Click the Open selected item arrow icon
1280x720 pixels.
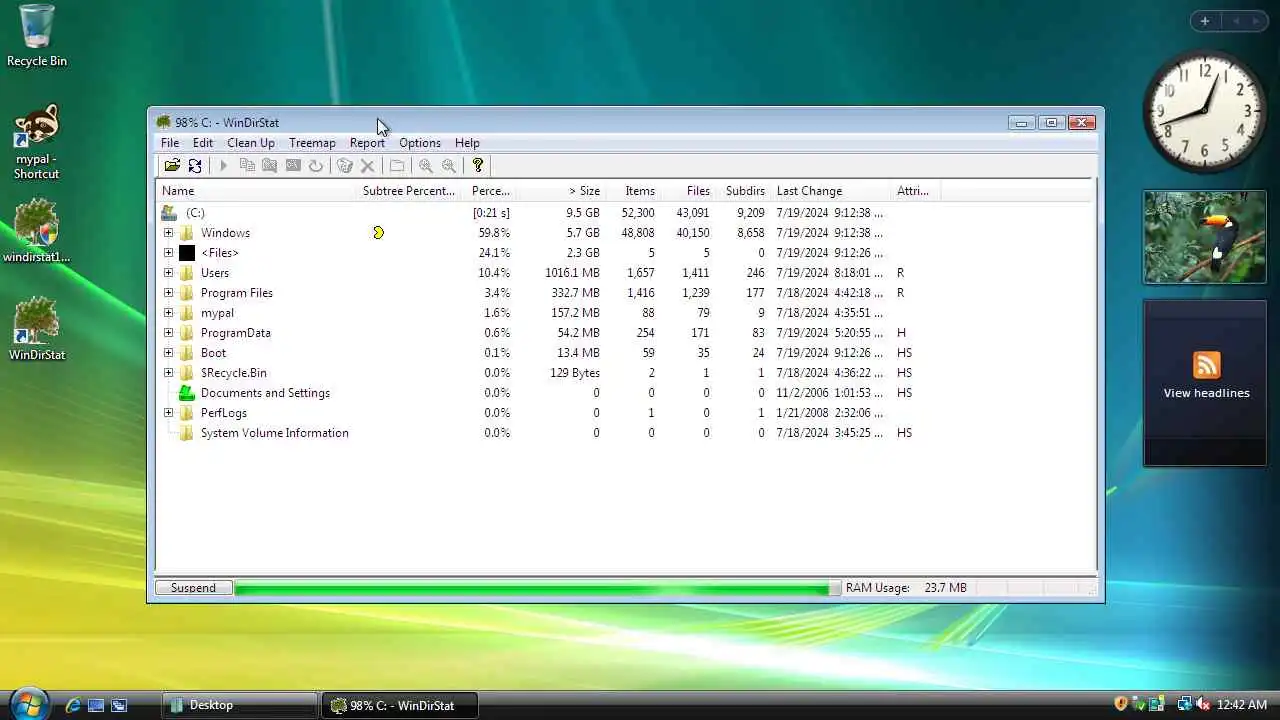click(x=224, y=166)
